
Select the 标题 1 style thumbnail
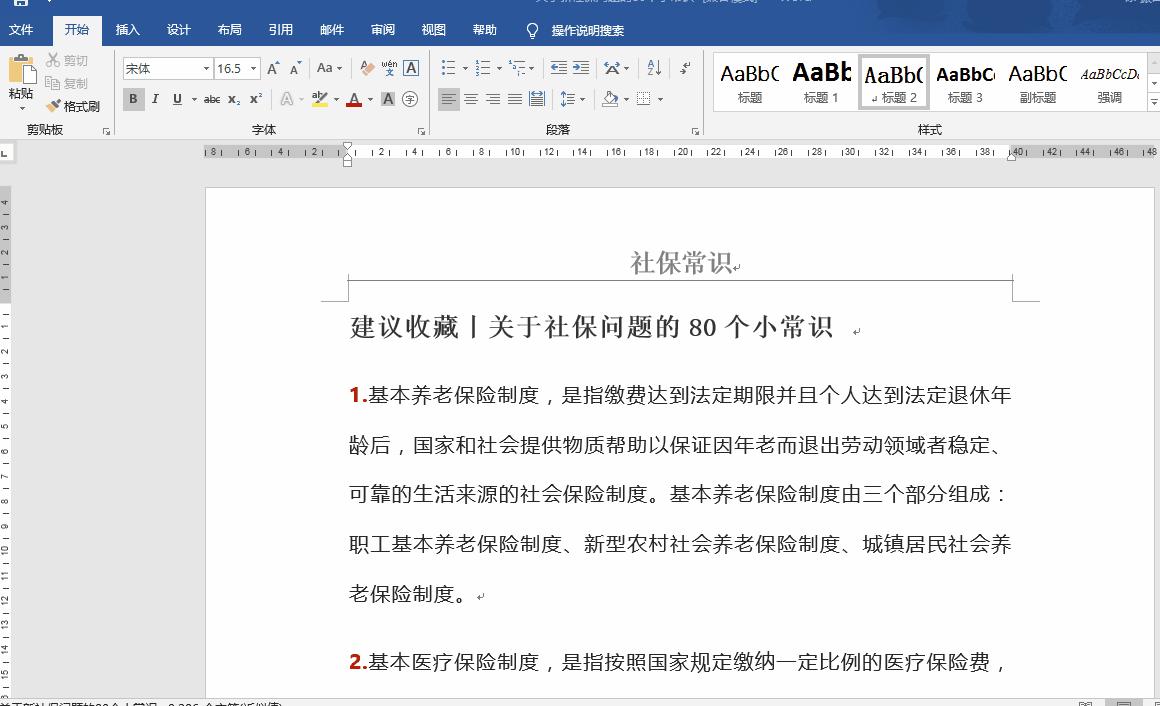[821, 80]
